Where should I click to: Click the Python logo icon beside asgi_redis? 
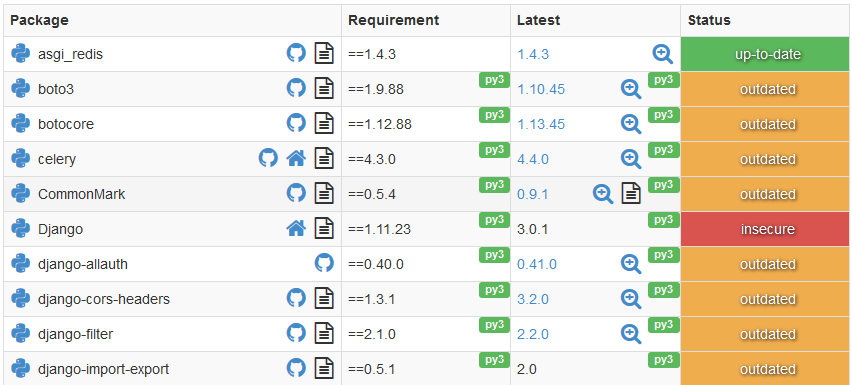21,54
